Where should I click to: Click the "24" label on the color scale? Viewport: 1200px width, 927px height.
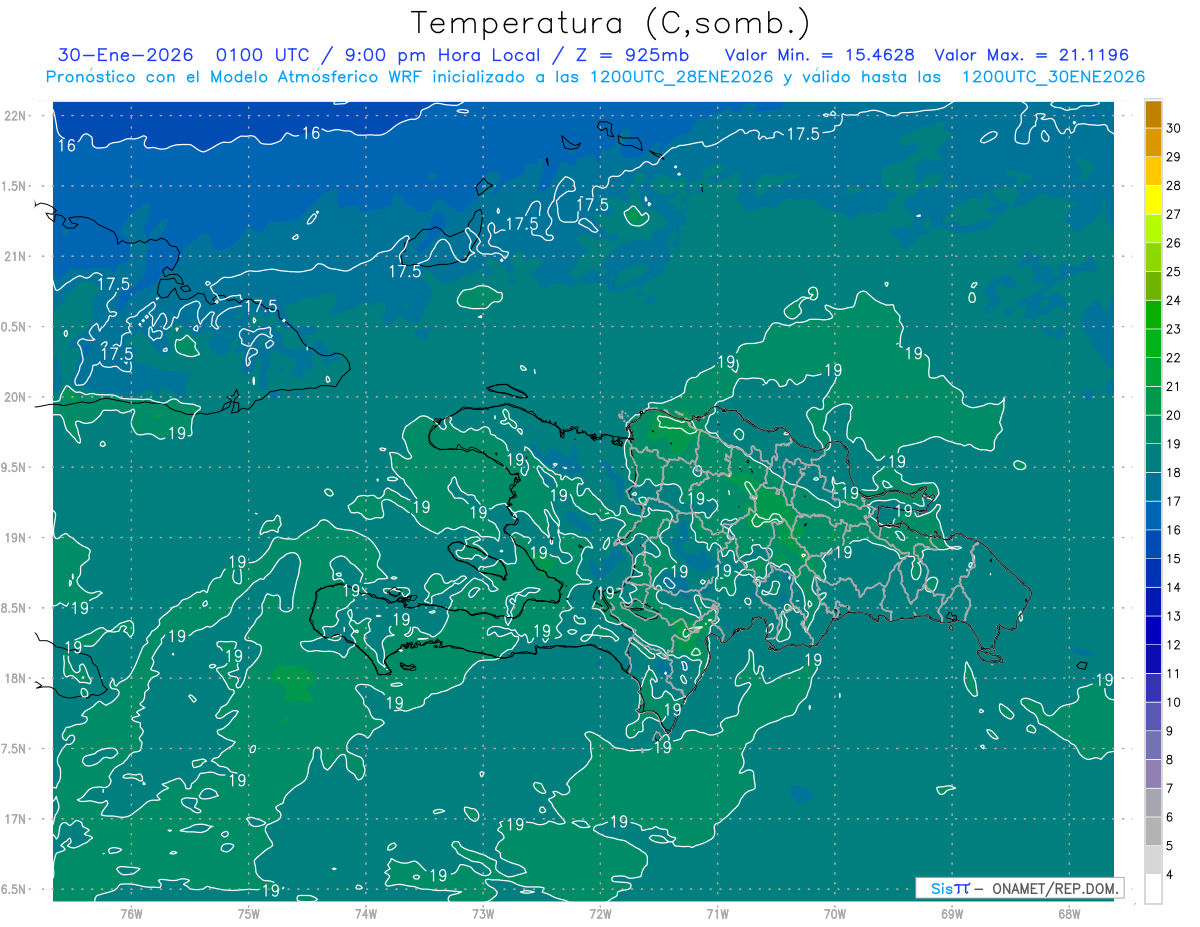(x=1174, y=301)
